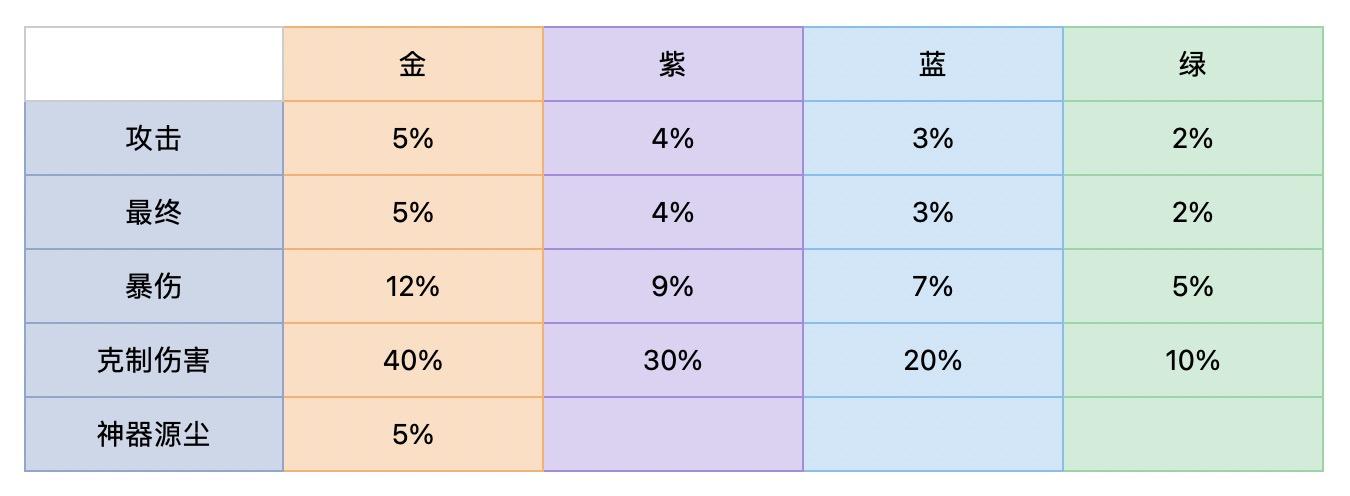Select the 40% cell under 金
The image size is (1350, 496).
pyautogui.click(x=413, y=360)
